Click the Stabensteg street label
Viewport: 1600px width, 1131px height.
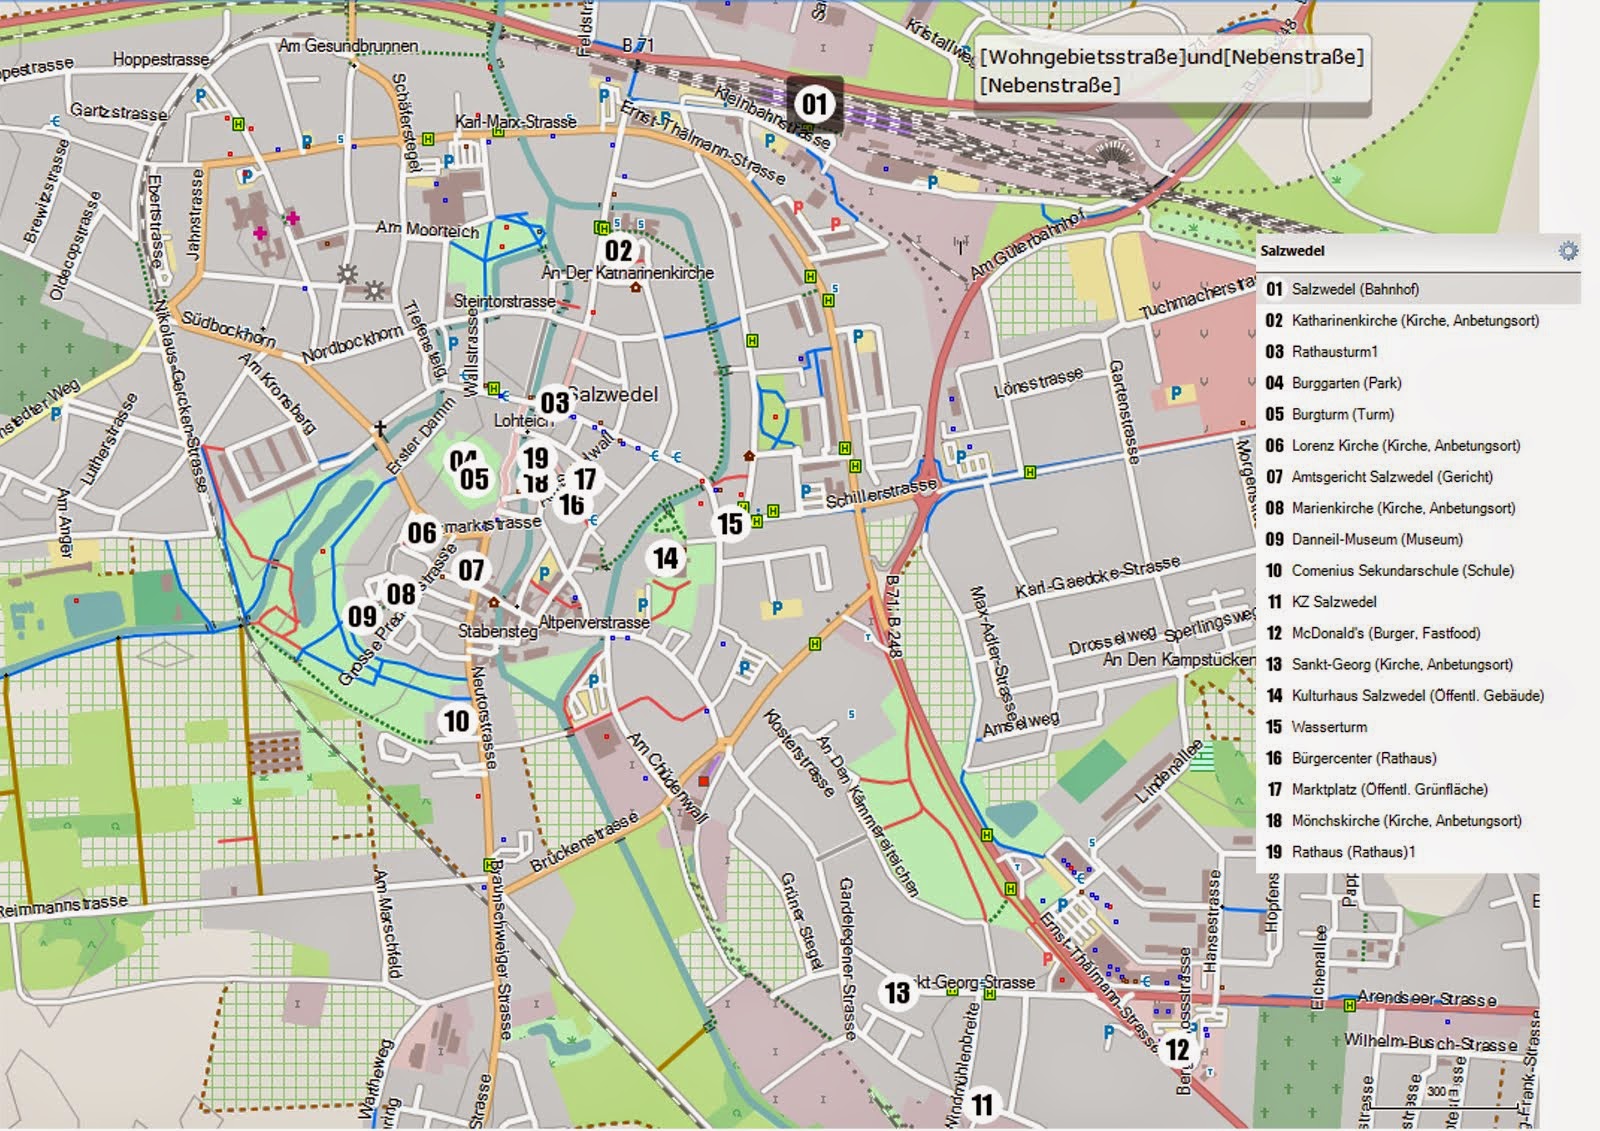(x=498, y=631)
